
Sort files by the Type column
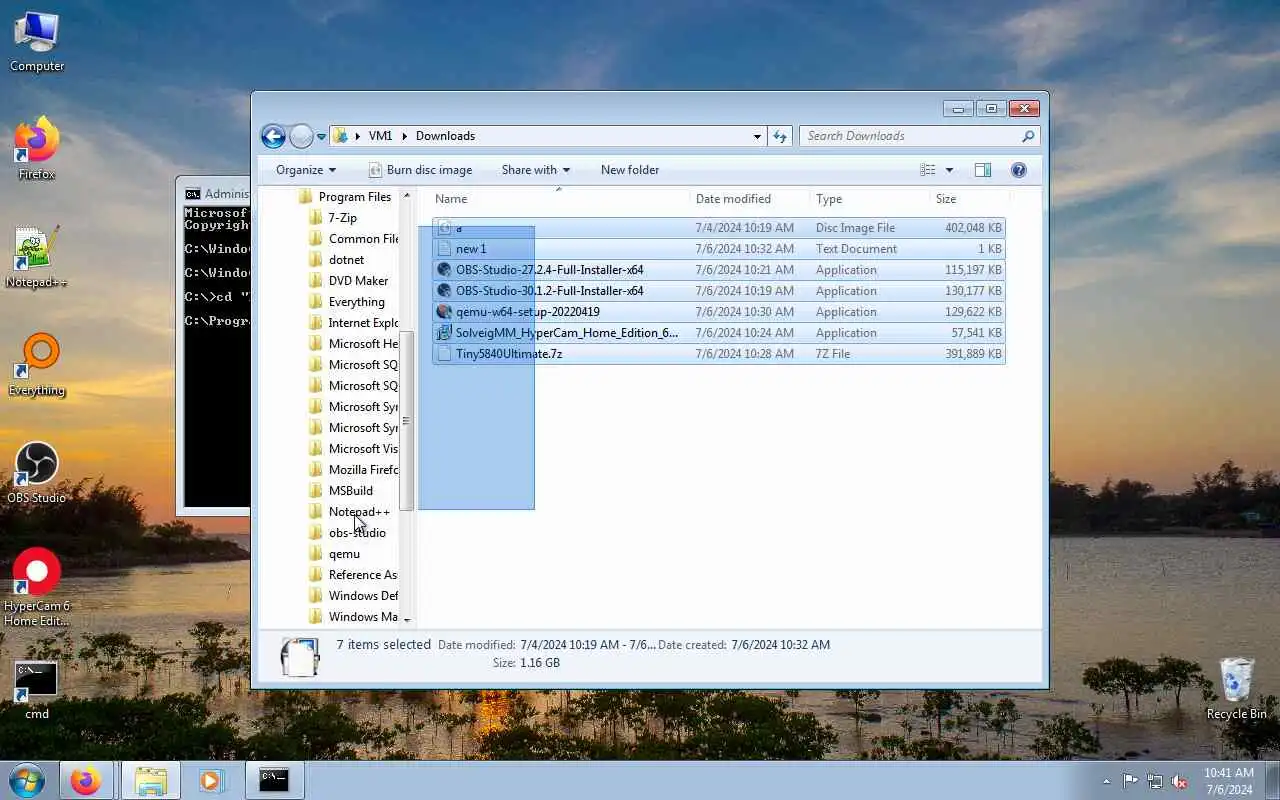[870, 199]
